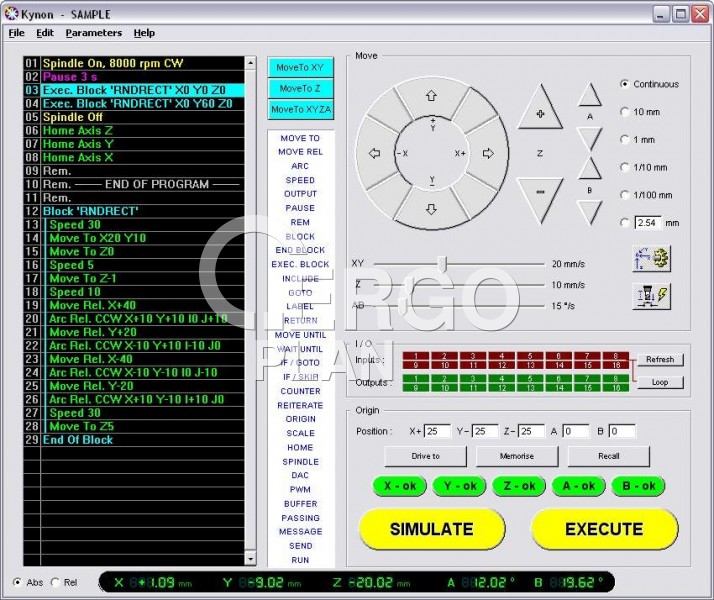Click the A axis up triangle
The image size is (714, 600).
click(x=590, y=97)
